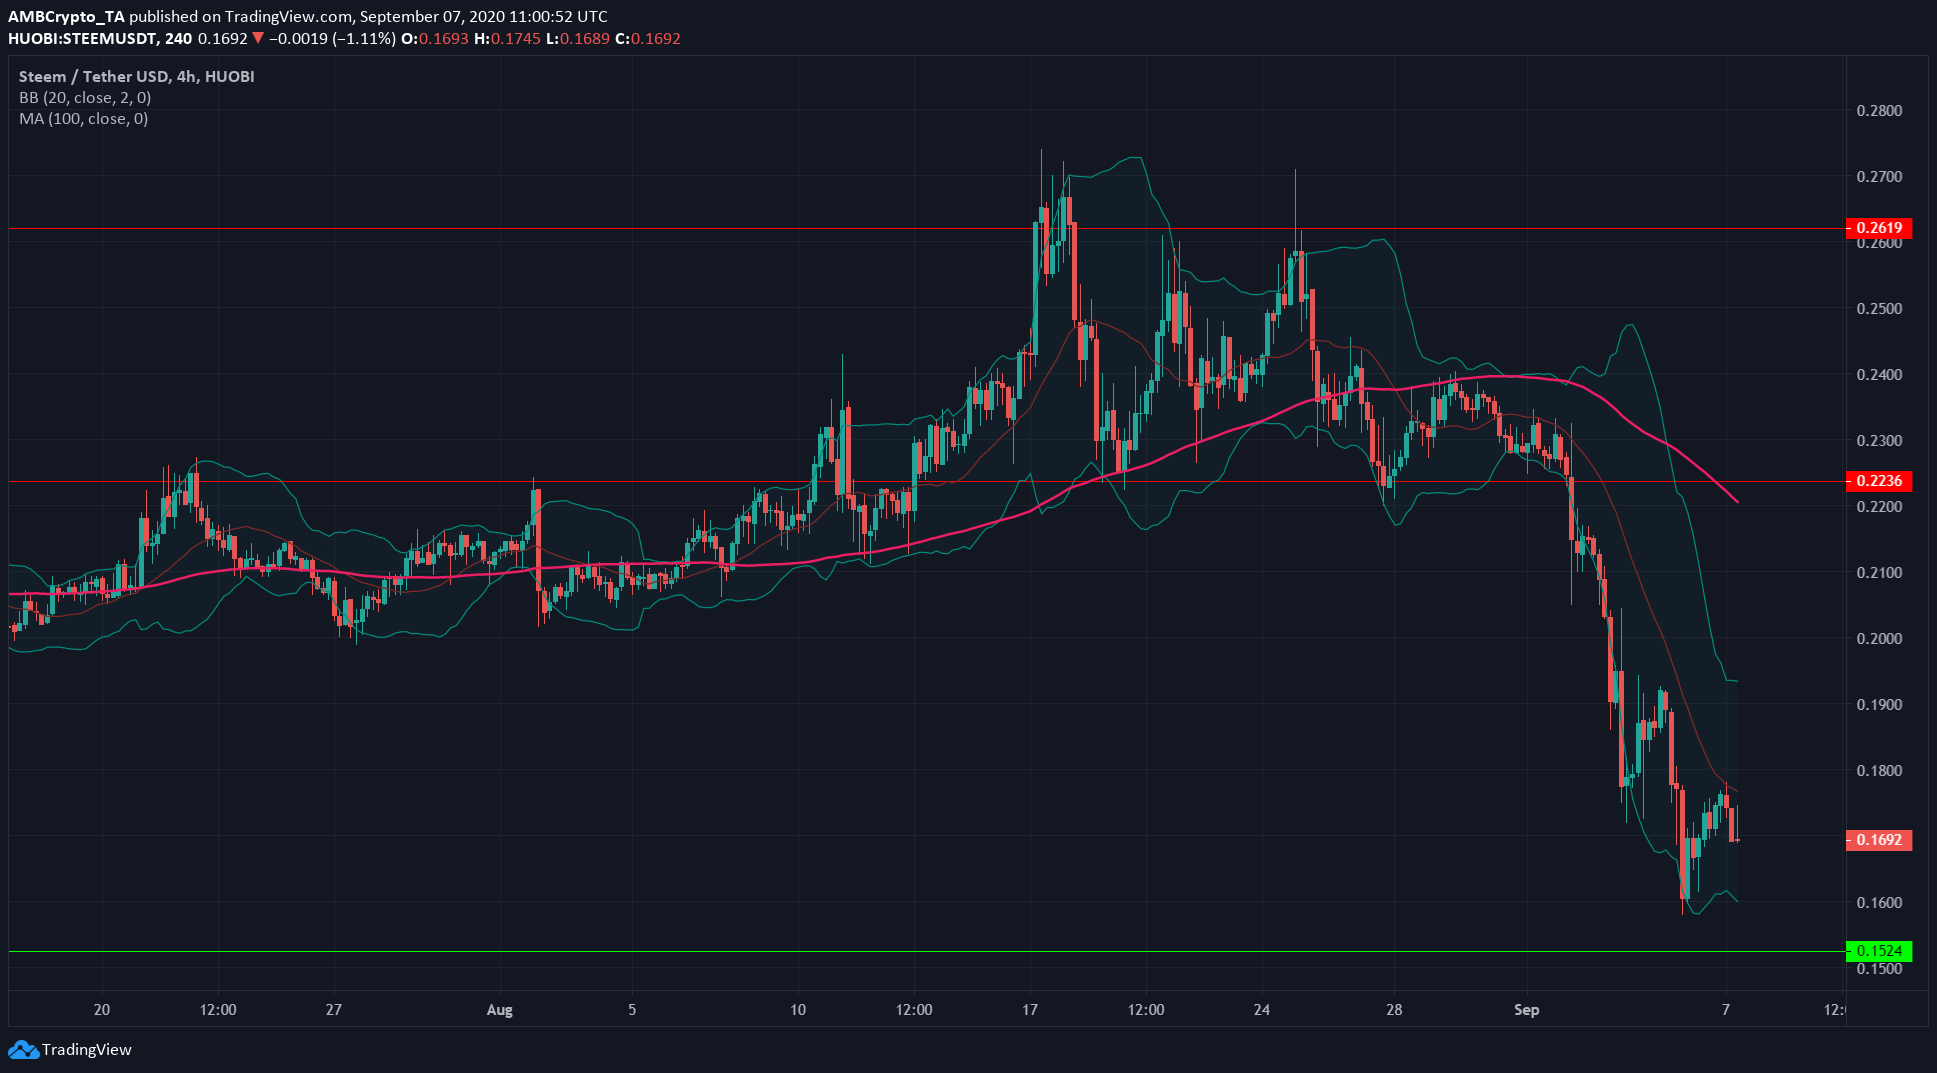1937x1073 pixels.
Task: Click the TradingView cloud logo icon
Action: point(23,1050)
